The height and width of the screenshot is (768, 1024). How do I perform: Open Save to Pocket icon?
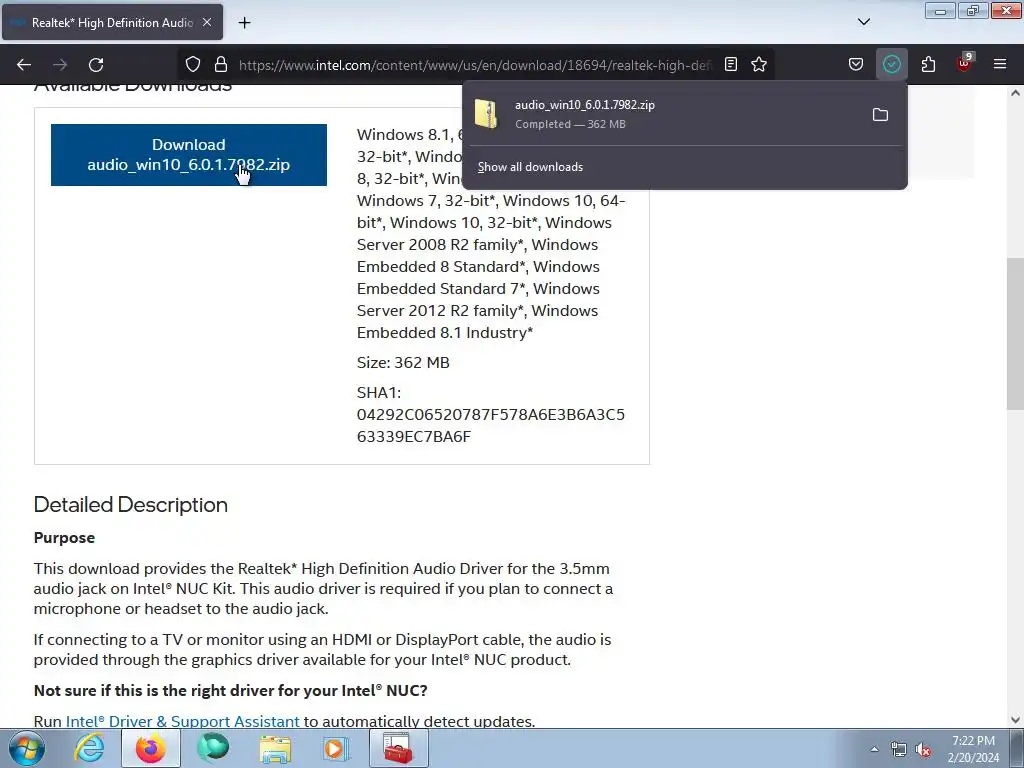pyautogui.click(x=856, y=64)
